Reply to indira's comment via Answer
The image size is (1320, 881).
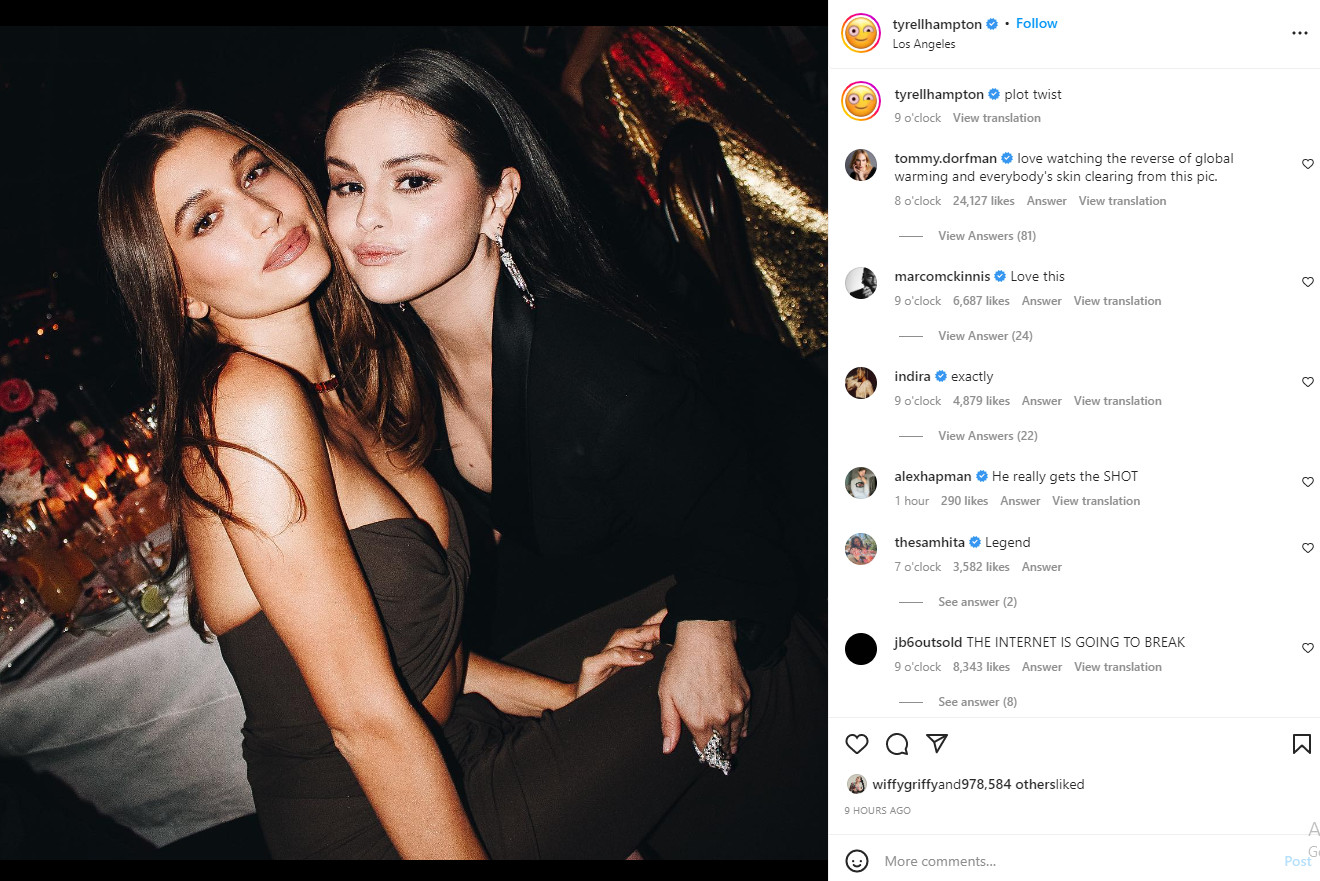coord(1041,401)
